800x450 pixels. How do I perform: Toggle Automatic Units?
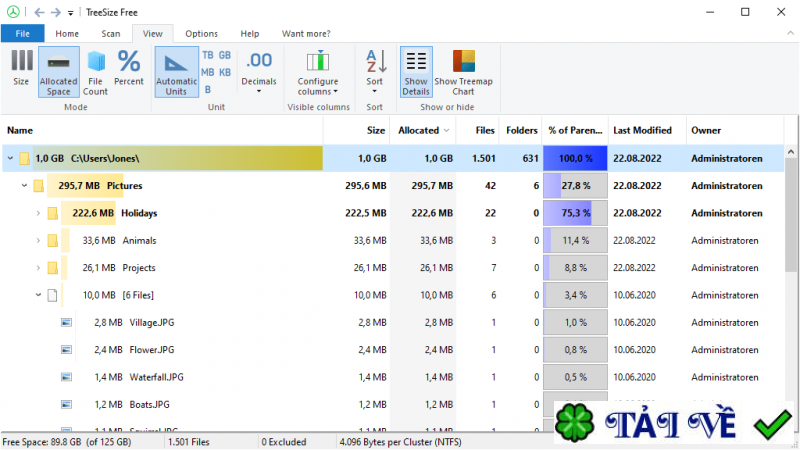177,71
